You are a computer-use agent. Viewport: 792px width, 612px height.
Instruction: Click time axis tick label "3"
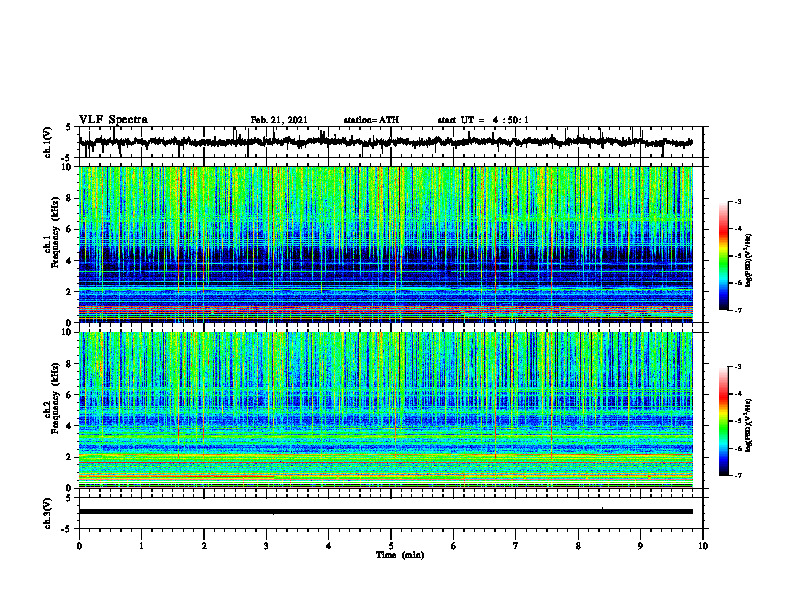tap(266, 546)
